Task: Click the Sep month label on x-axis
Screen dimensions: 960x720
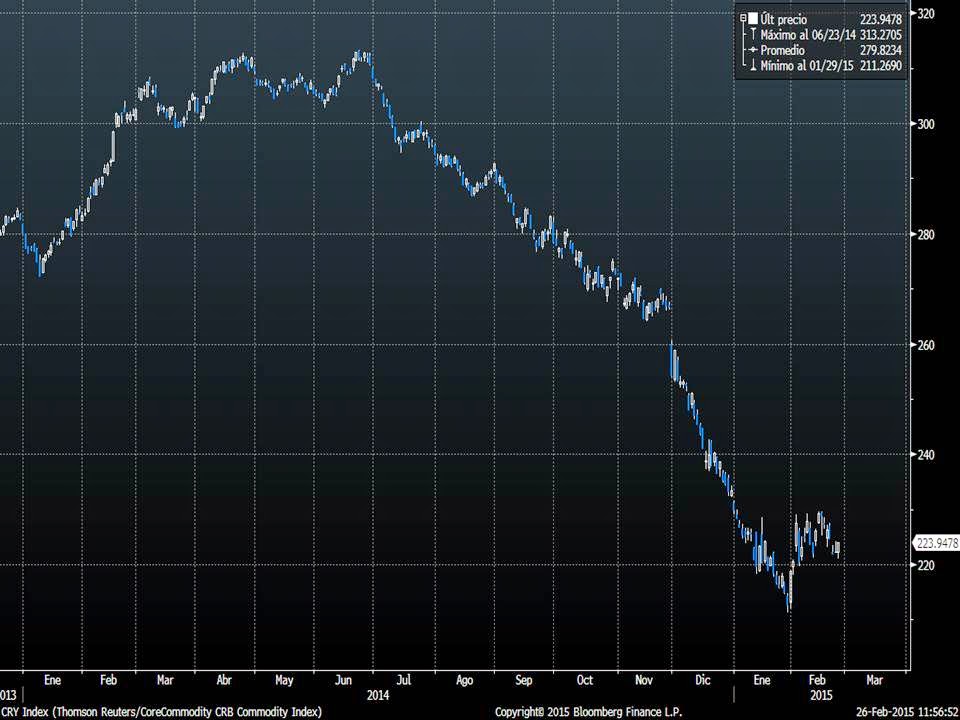Action: click(x=523, y=680)
